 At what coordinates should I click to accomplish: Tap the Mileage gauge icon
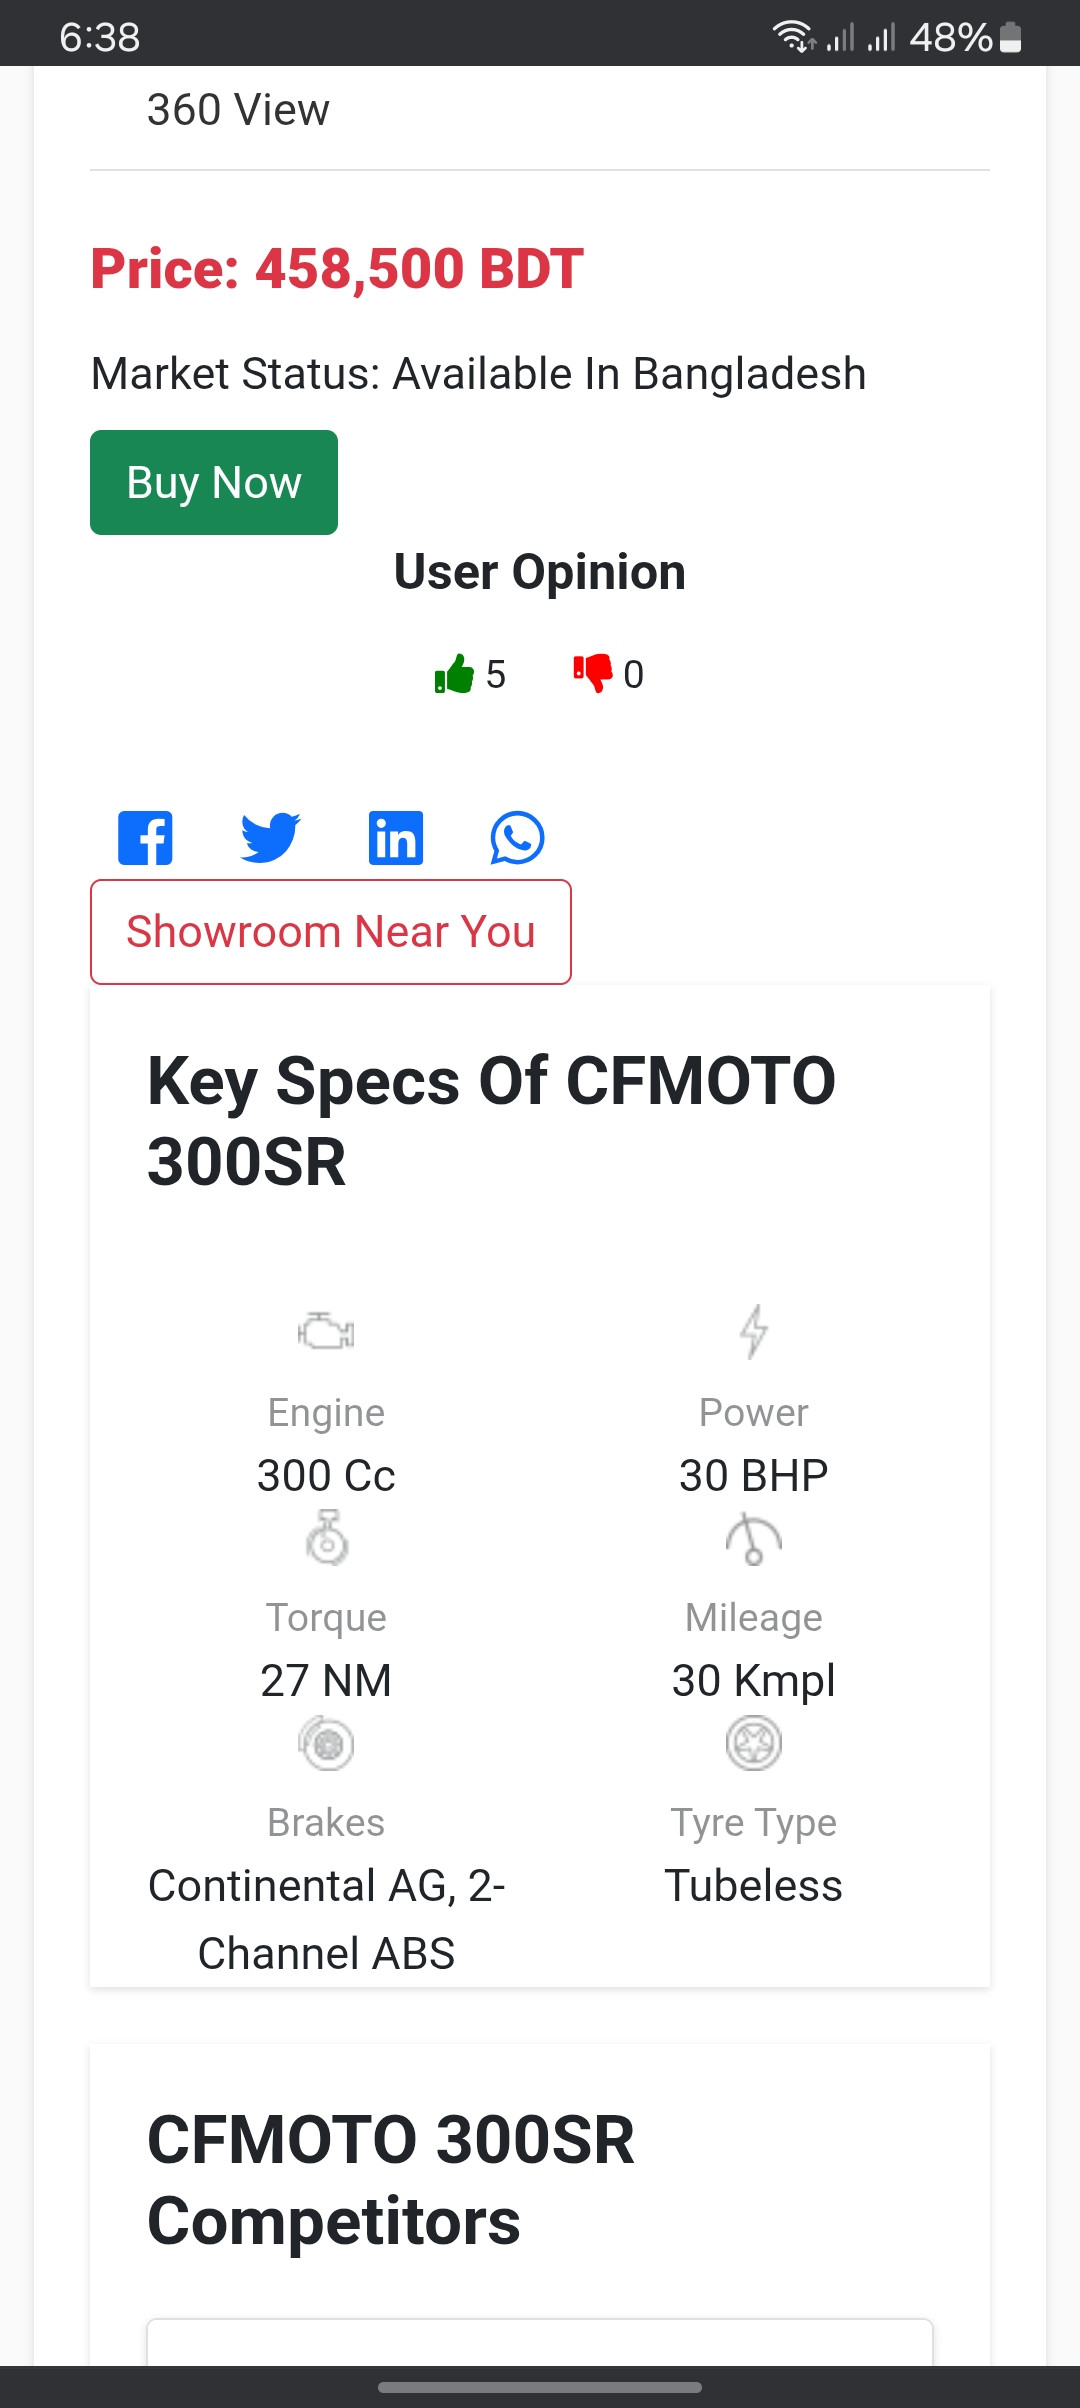pyautogui.click(x=754, y=1538)
